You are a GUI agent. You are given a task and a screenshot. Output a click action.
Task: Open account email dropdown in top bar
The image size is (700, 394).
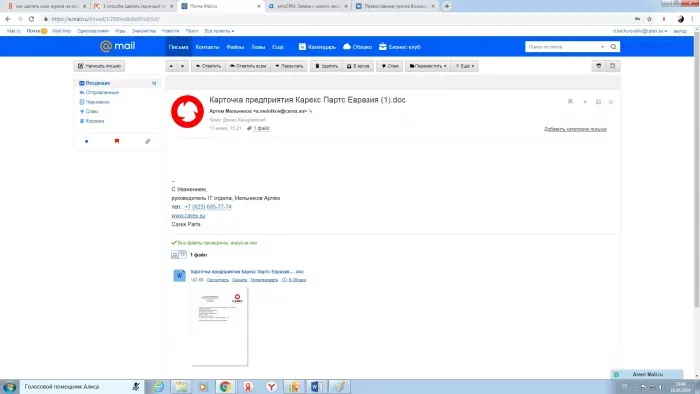640,31
